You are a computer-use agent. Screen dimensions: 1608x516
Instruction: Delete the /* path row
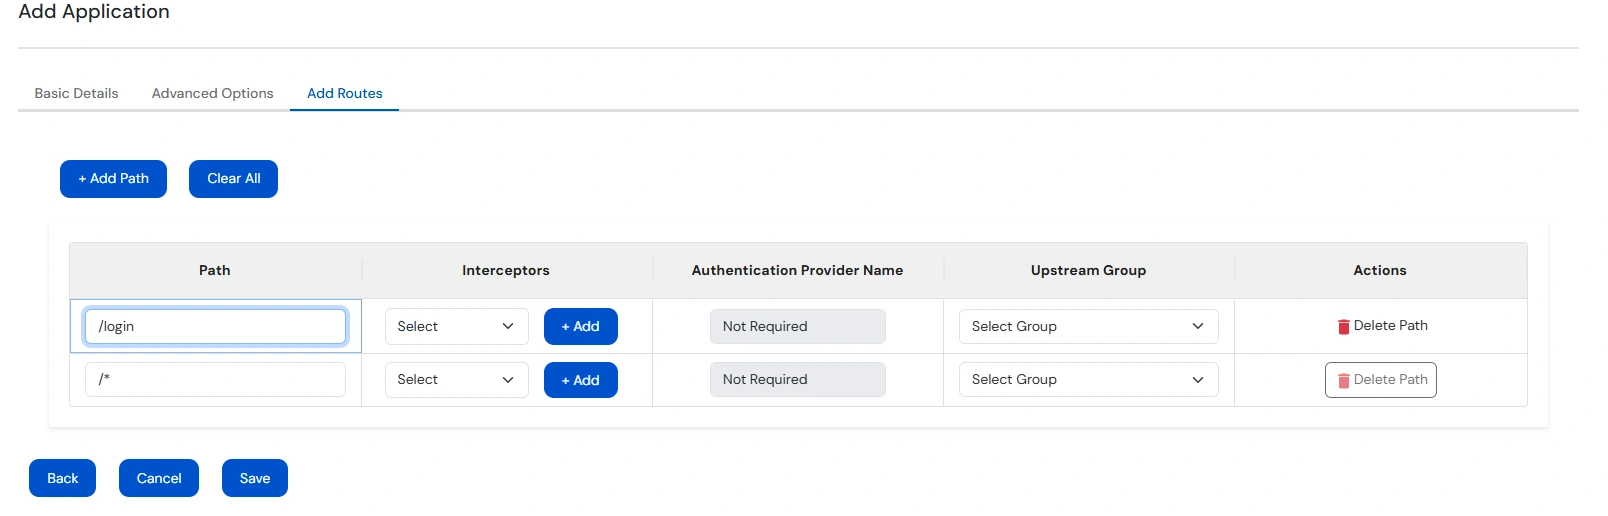click(x=1381, y=380)
